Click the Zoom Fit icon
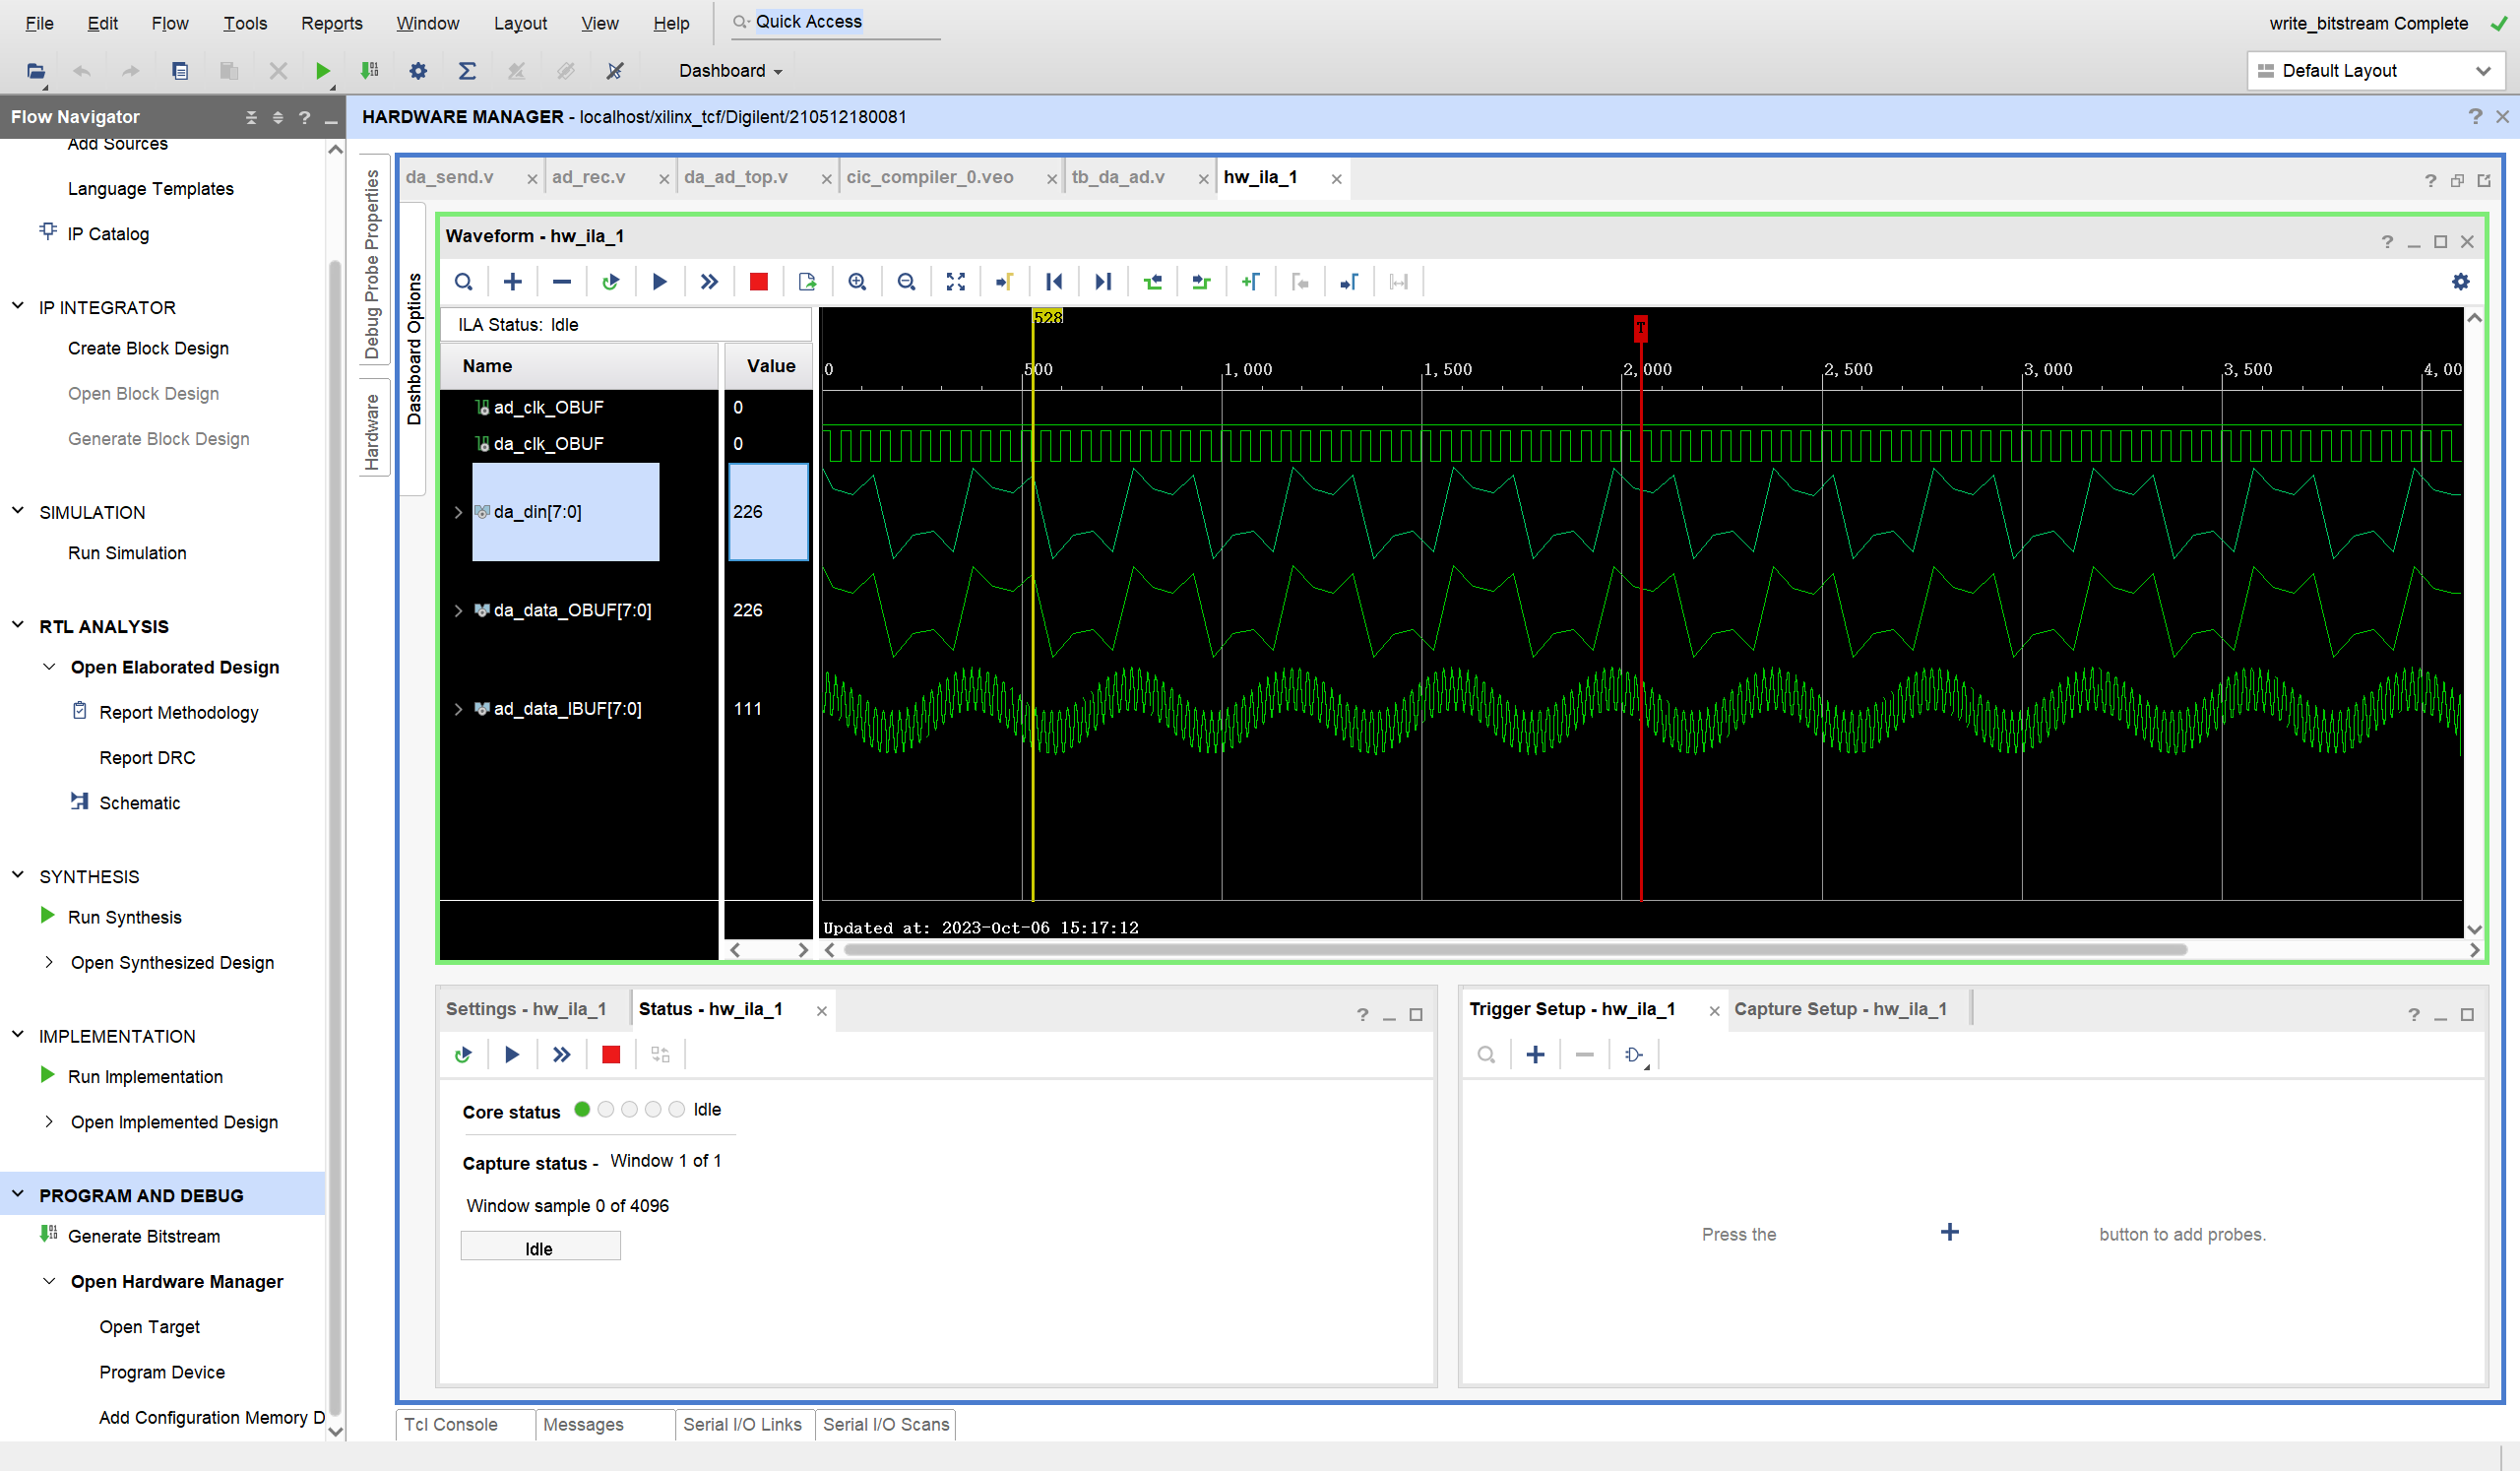 click(956, 282)
